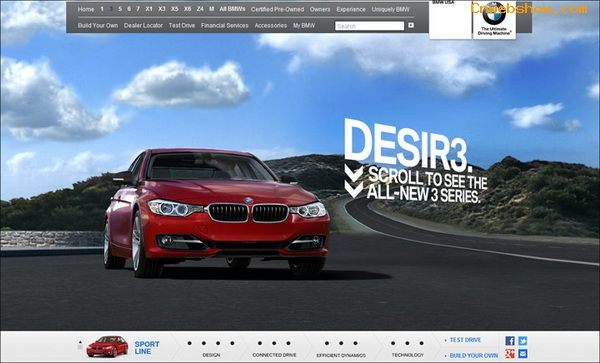Jump to the EFFICIENT DYNAMICS section
The height and width of the screenshot is (363, 600).
click(x=341, y=355)
